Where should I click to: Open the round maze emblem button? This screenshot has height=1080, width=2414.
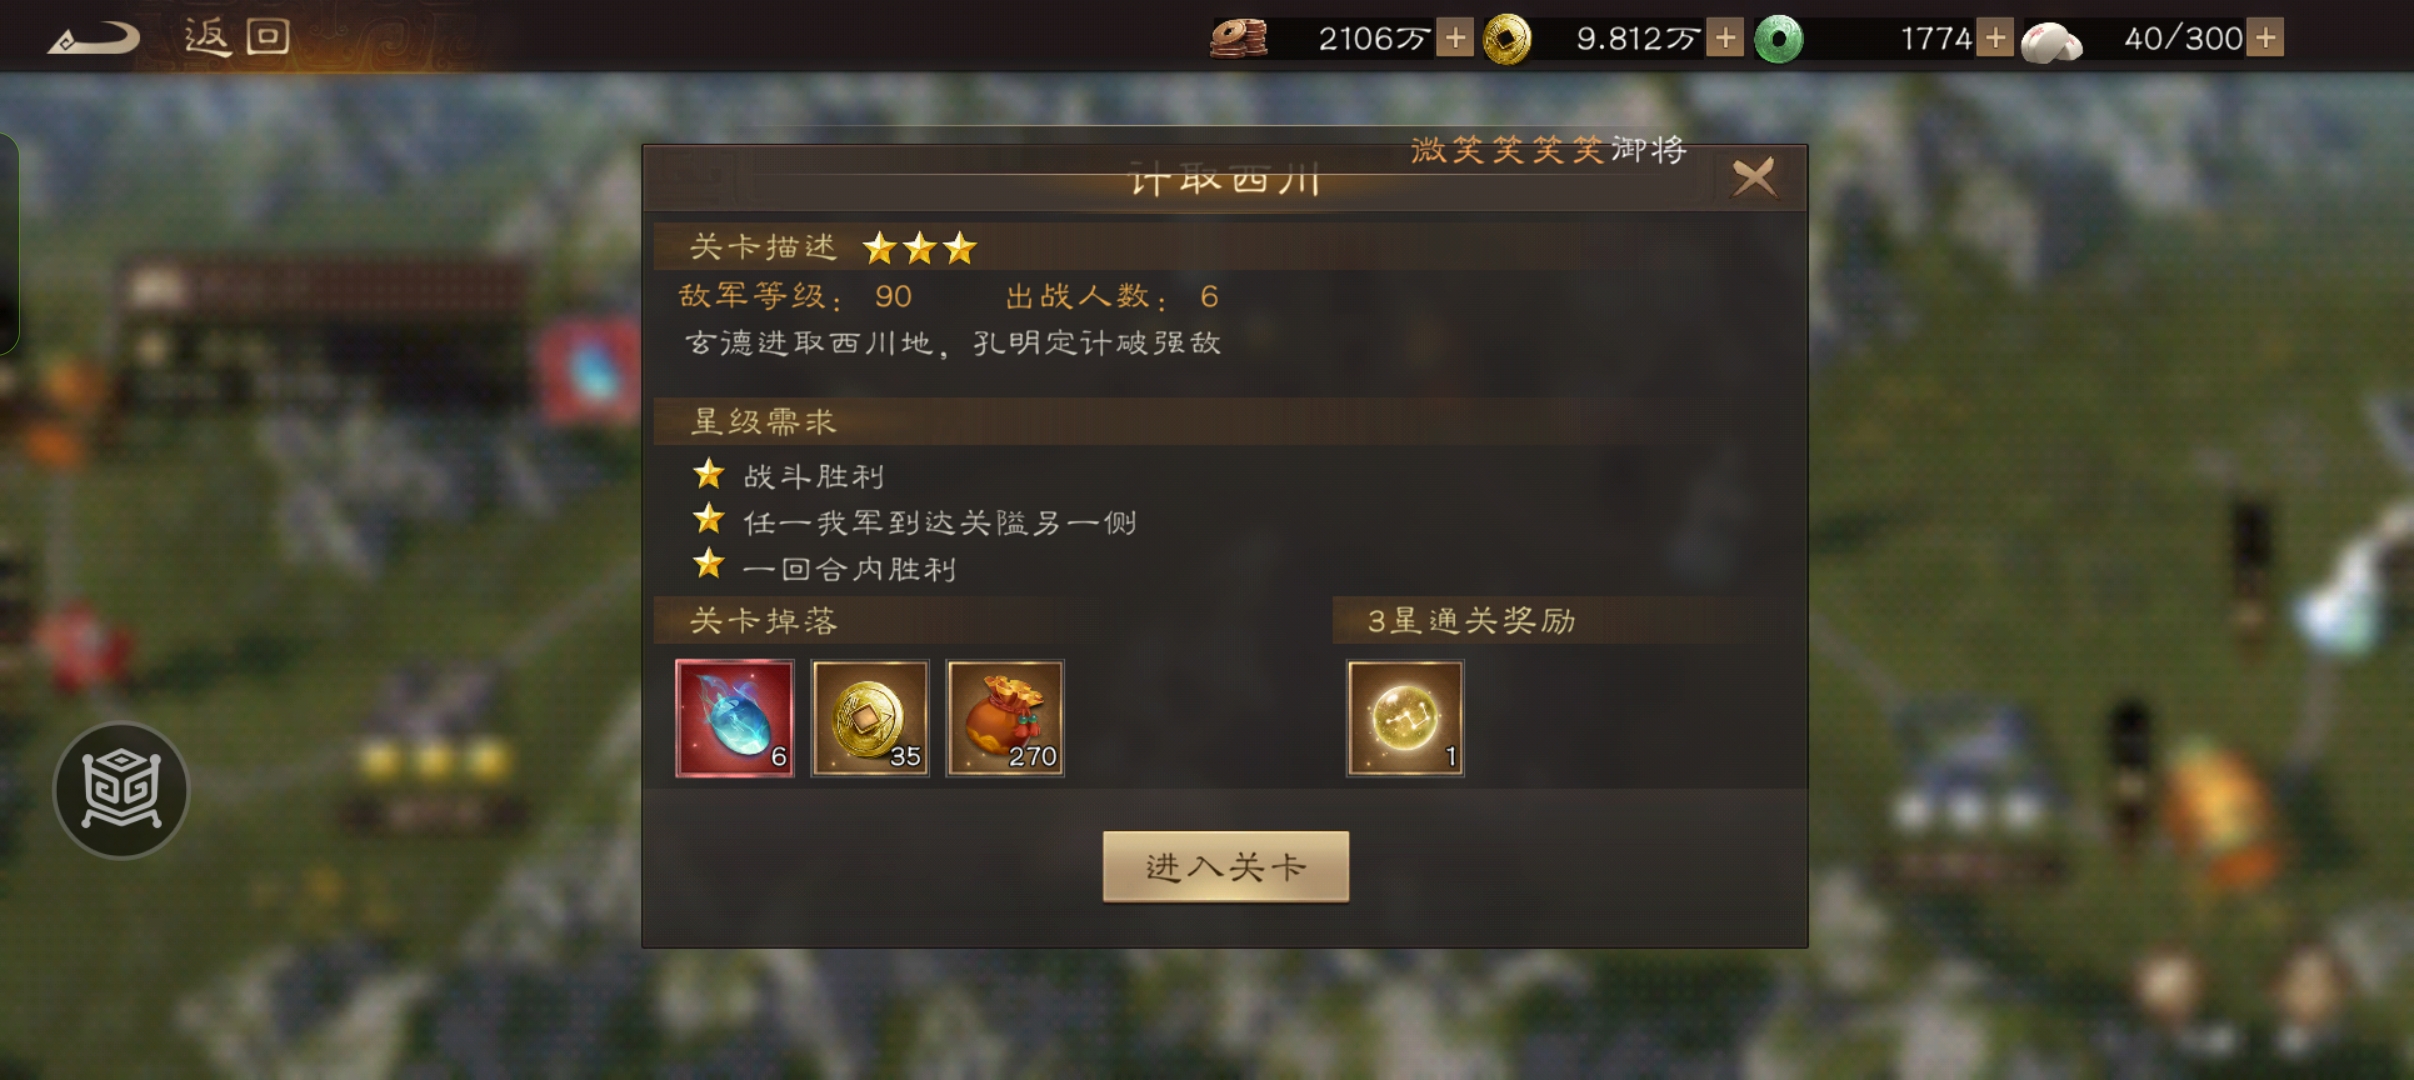(x=121, y=790)
